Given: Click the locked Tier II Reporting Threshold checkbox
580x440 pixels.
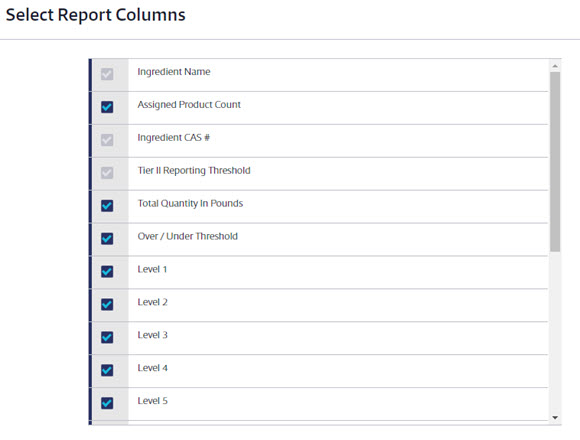Looking at the screenshot, I should point(107,173).
